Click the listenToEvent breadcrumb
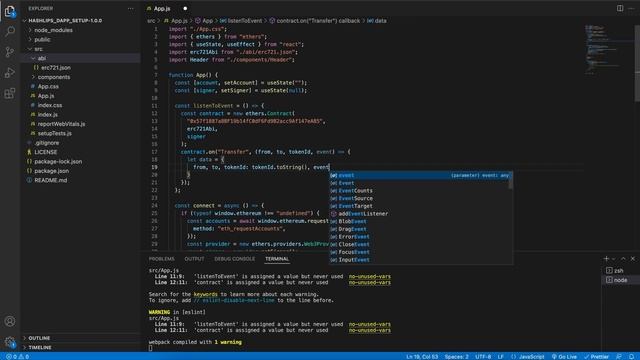 [244, 21]
